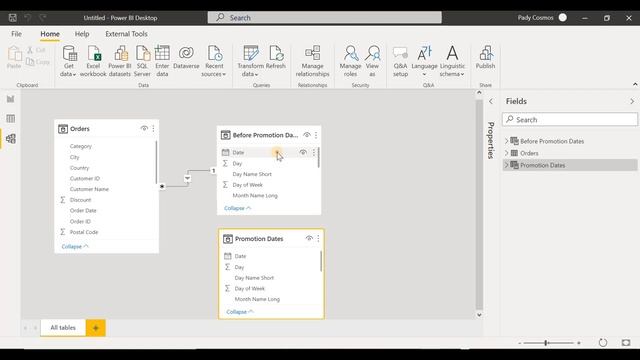Viewport: 640px width, 360px height.
Task: Toggle visibility of the Orders table
Action: pos(144,129)
